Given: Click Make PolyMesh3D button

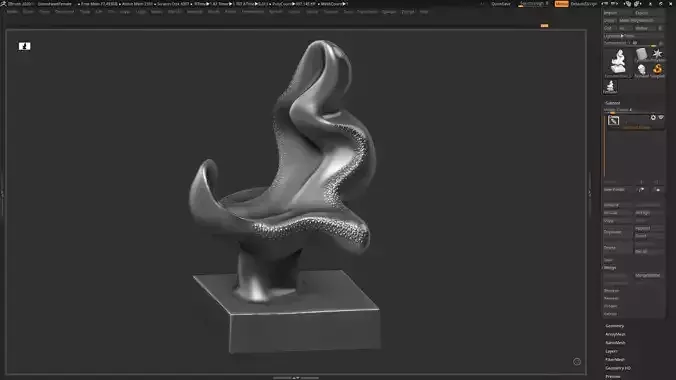Looking at the screenshot, I should [641, 21].
